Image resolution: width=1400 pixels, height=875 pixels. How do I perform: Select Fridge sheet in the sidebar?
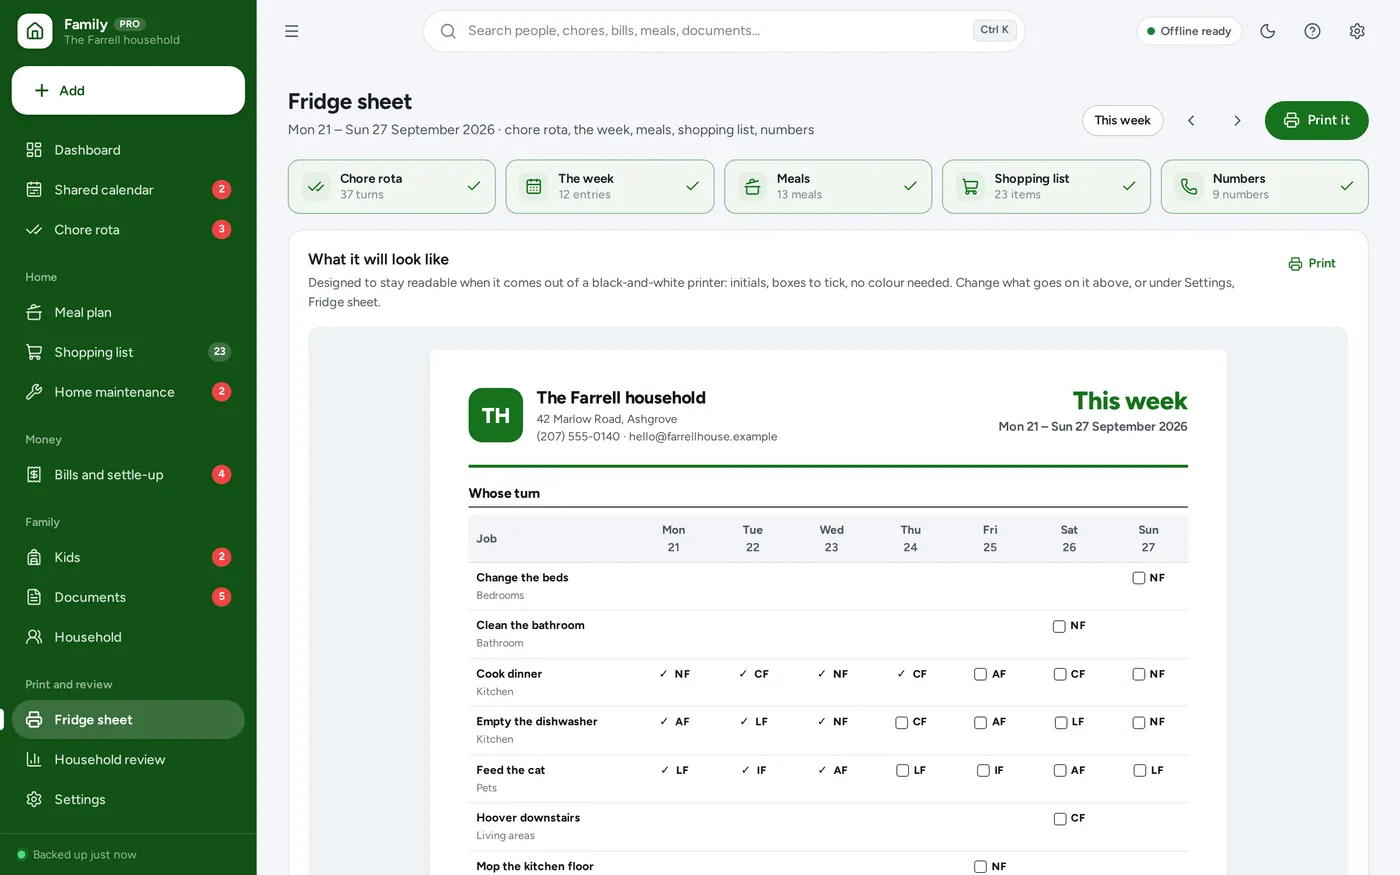128,720
